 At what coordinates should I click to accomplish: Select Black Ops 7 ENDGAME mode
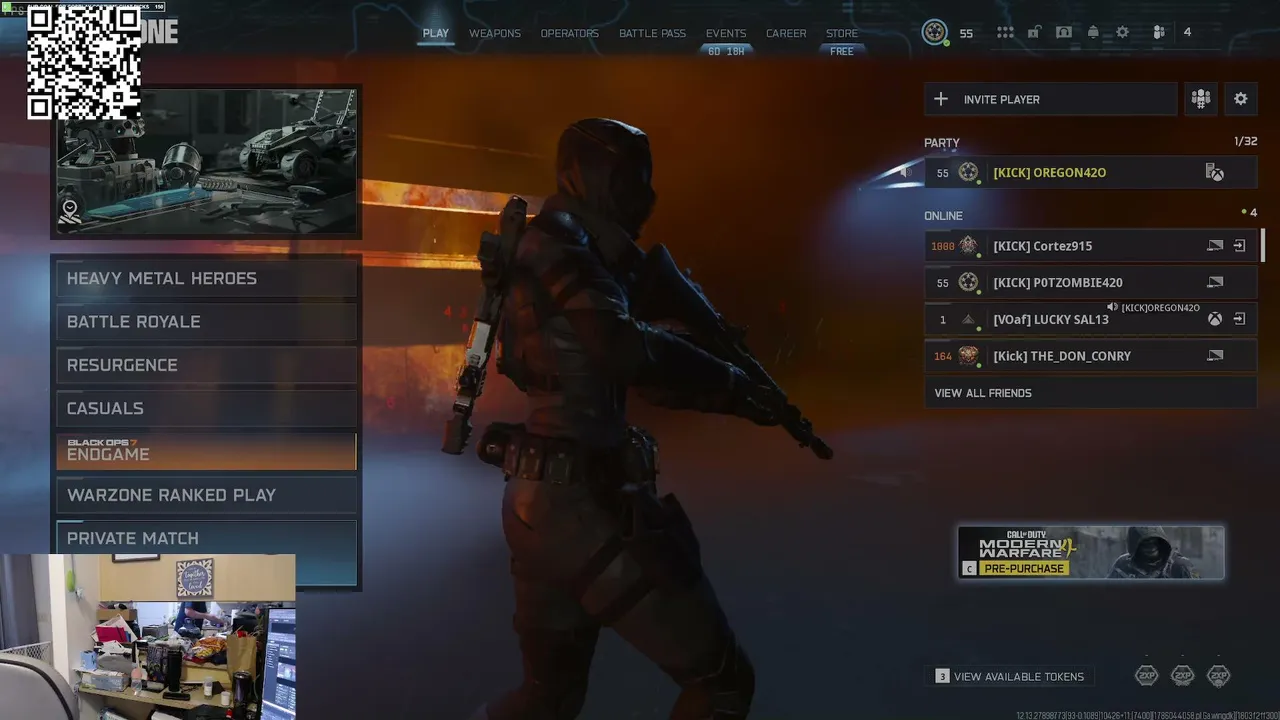click(206, 451)
